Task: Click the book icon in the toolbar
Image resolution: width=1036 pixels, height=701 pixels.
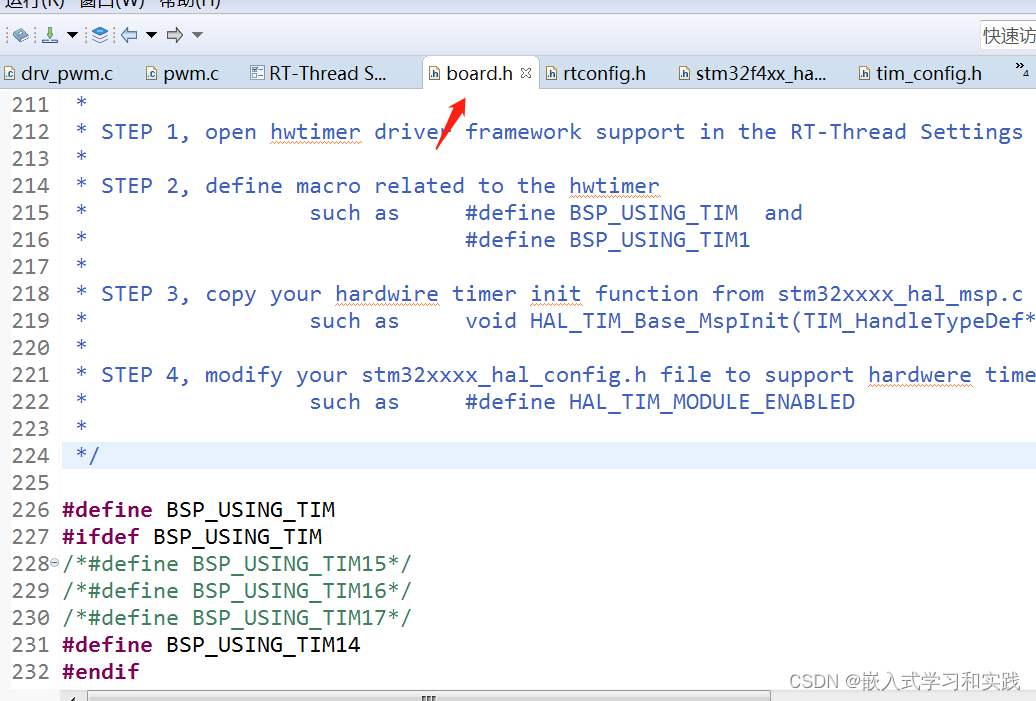Action: coord(21,35)
